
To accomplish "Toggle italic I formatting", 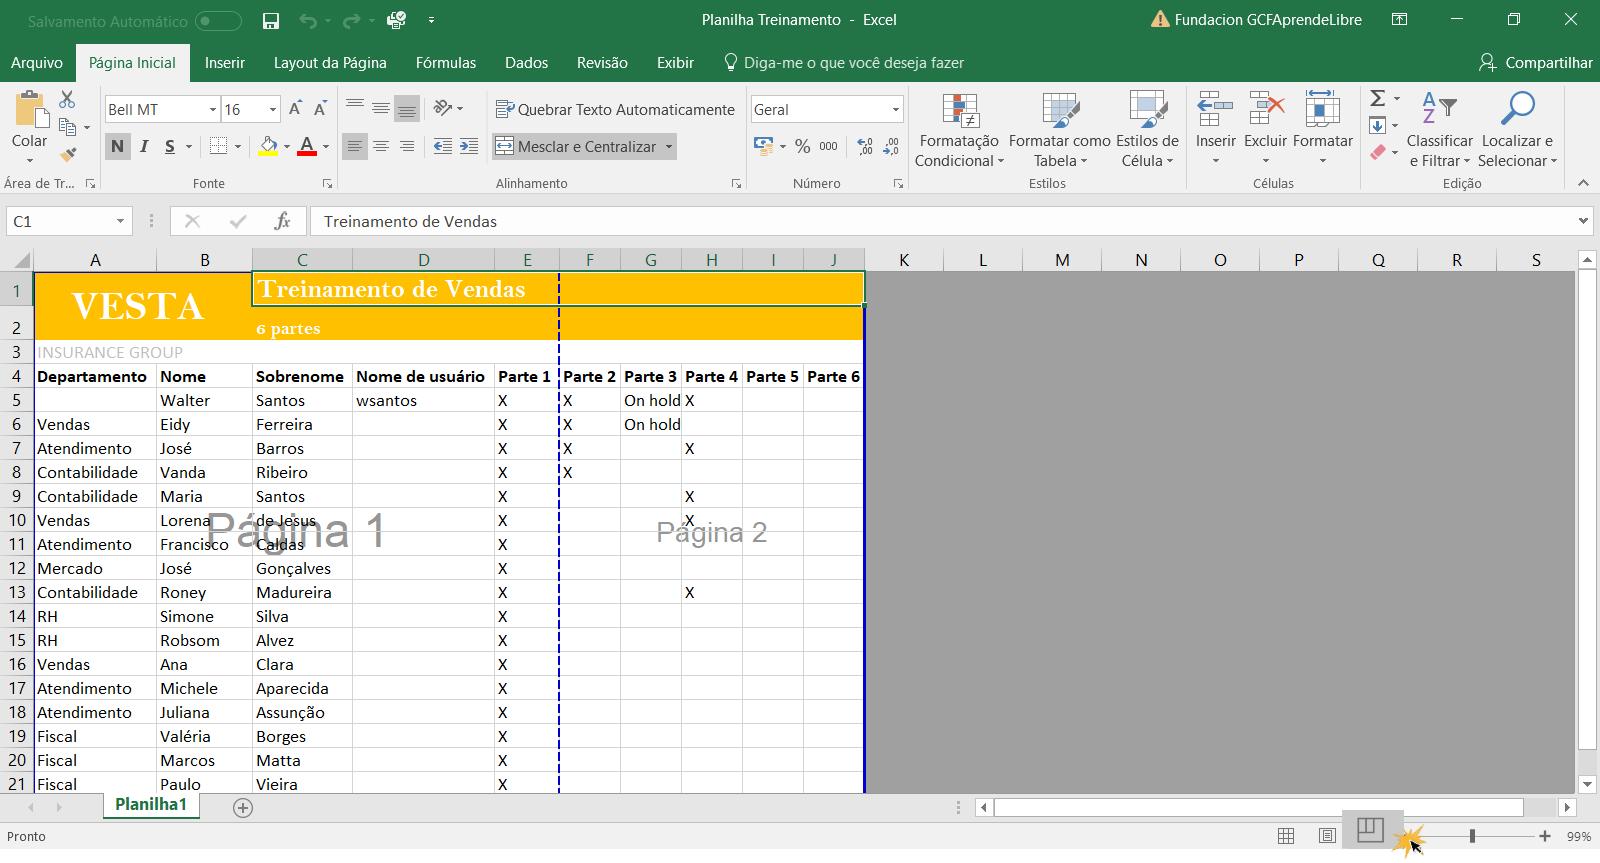I will [x=144, y=147].
